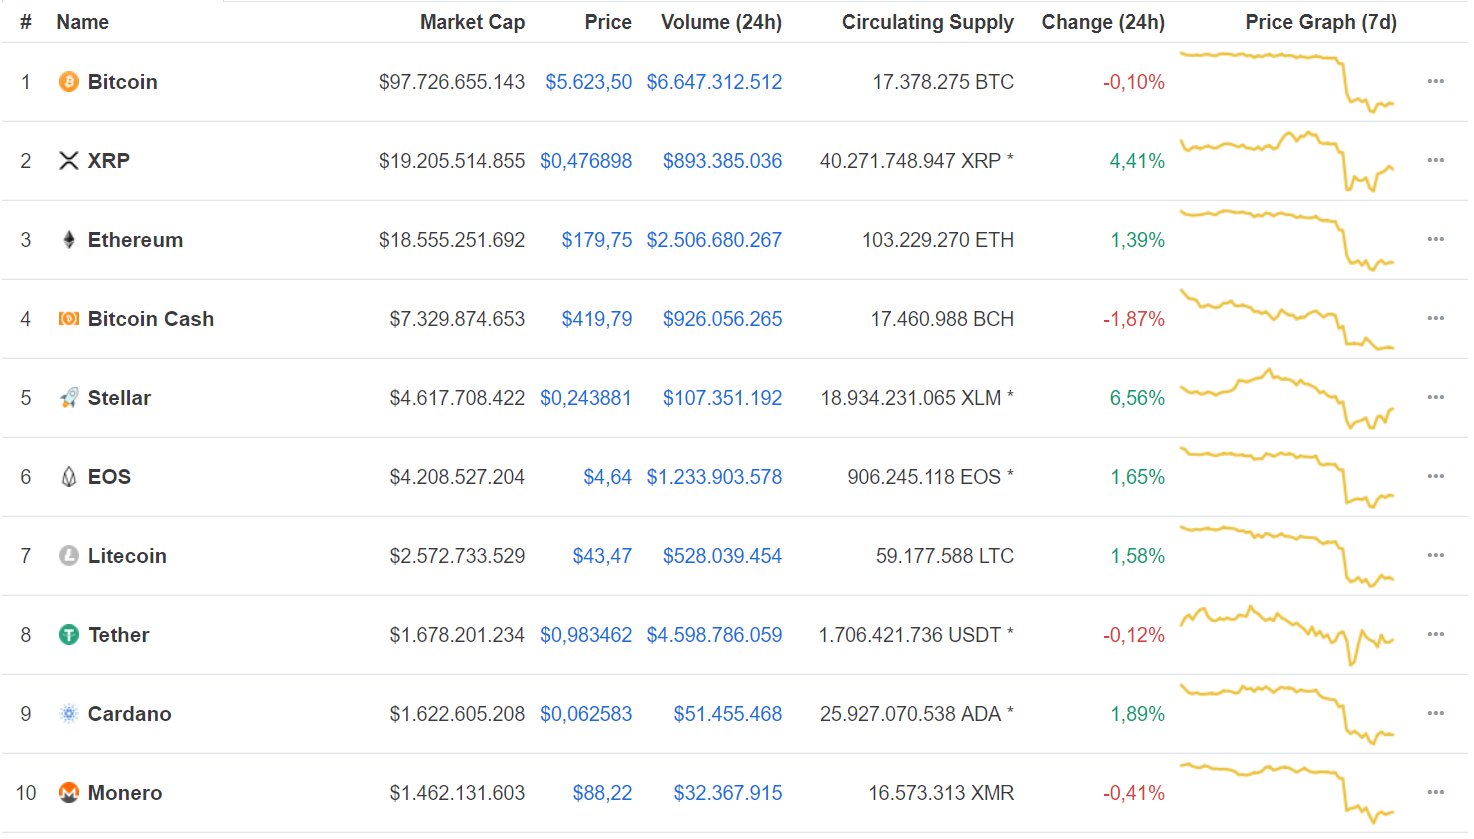Click the Tether logo icon
Viewport: 1474px width, 839px height.
68,635
